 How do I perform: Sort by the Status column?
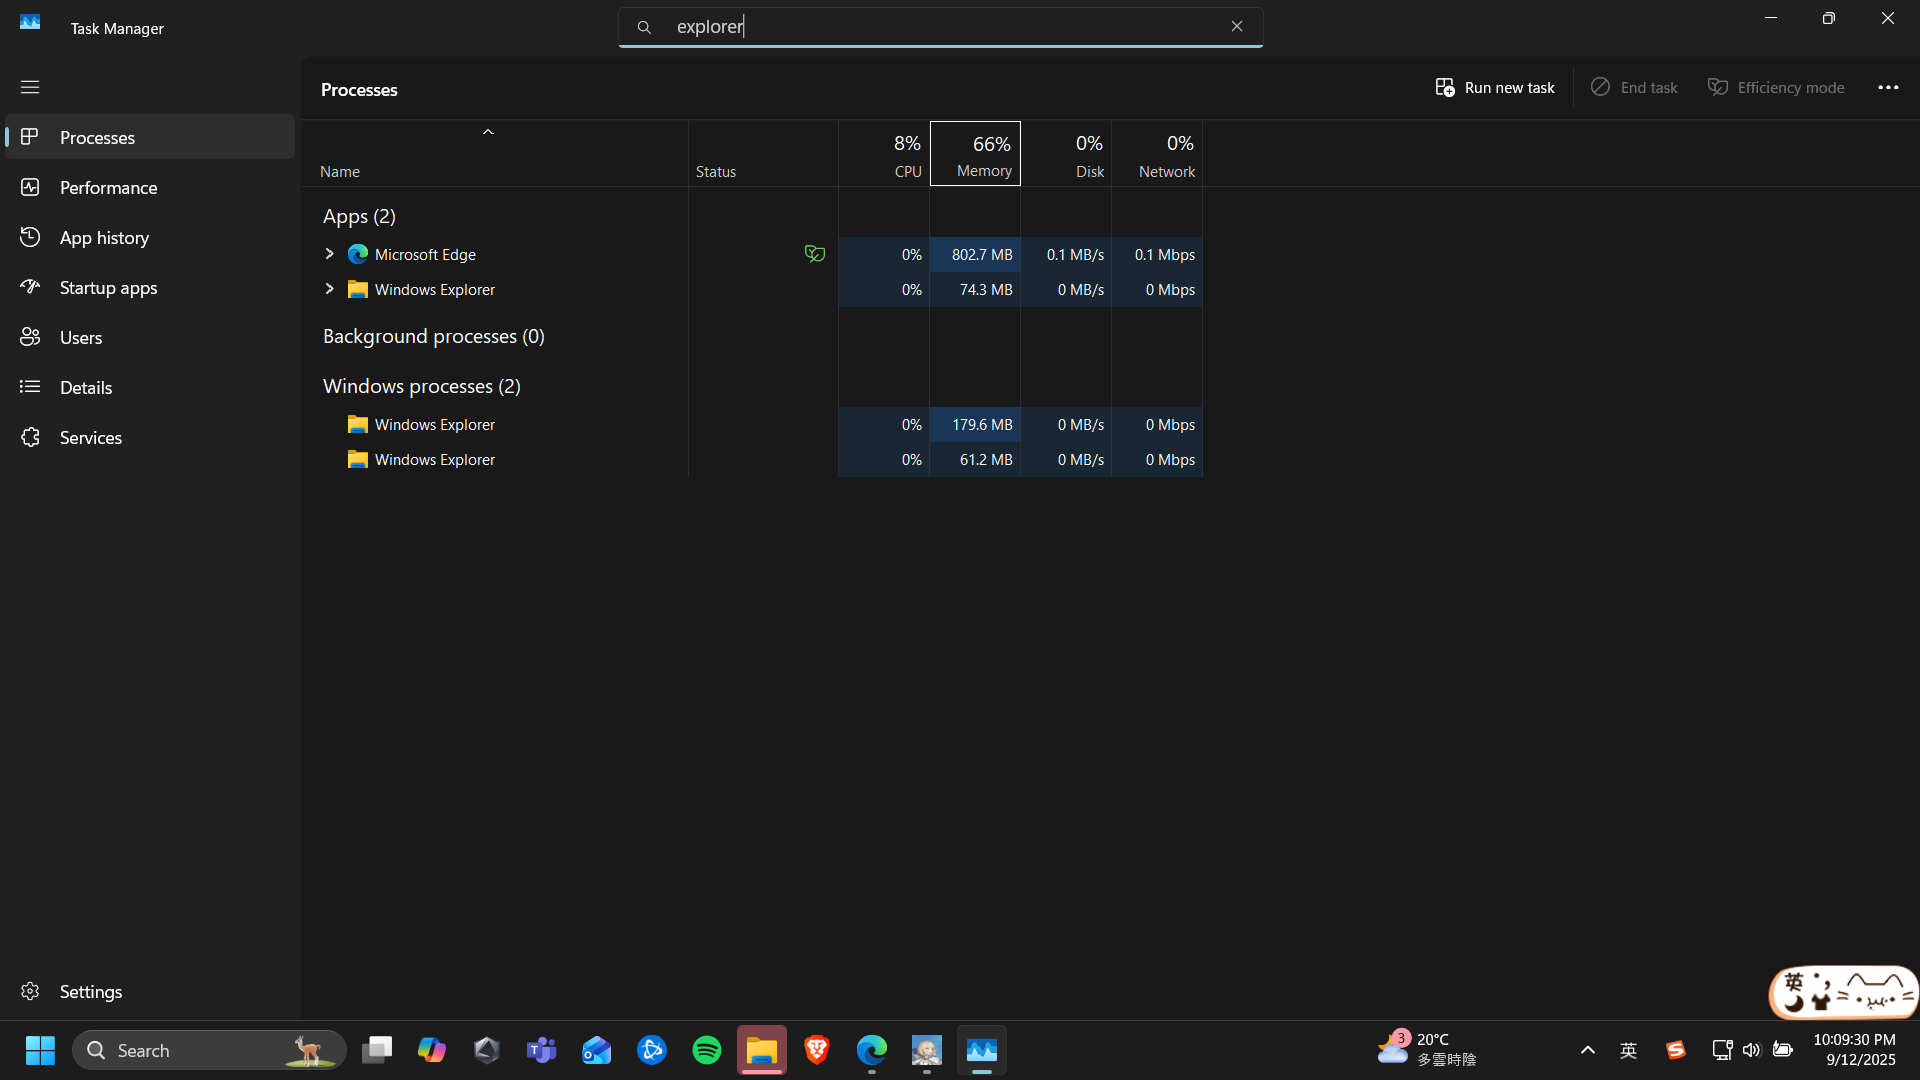click(763, 154)
